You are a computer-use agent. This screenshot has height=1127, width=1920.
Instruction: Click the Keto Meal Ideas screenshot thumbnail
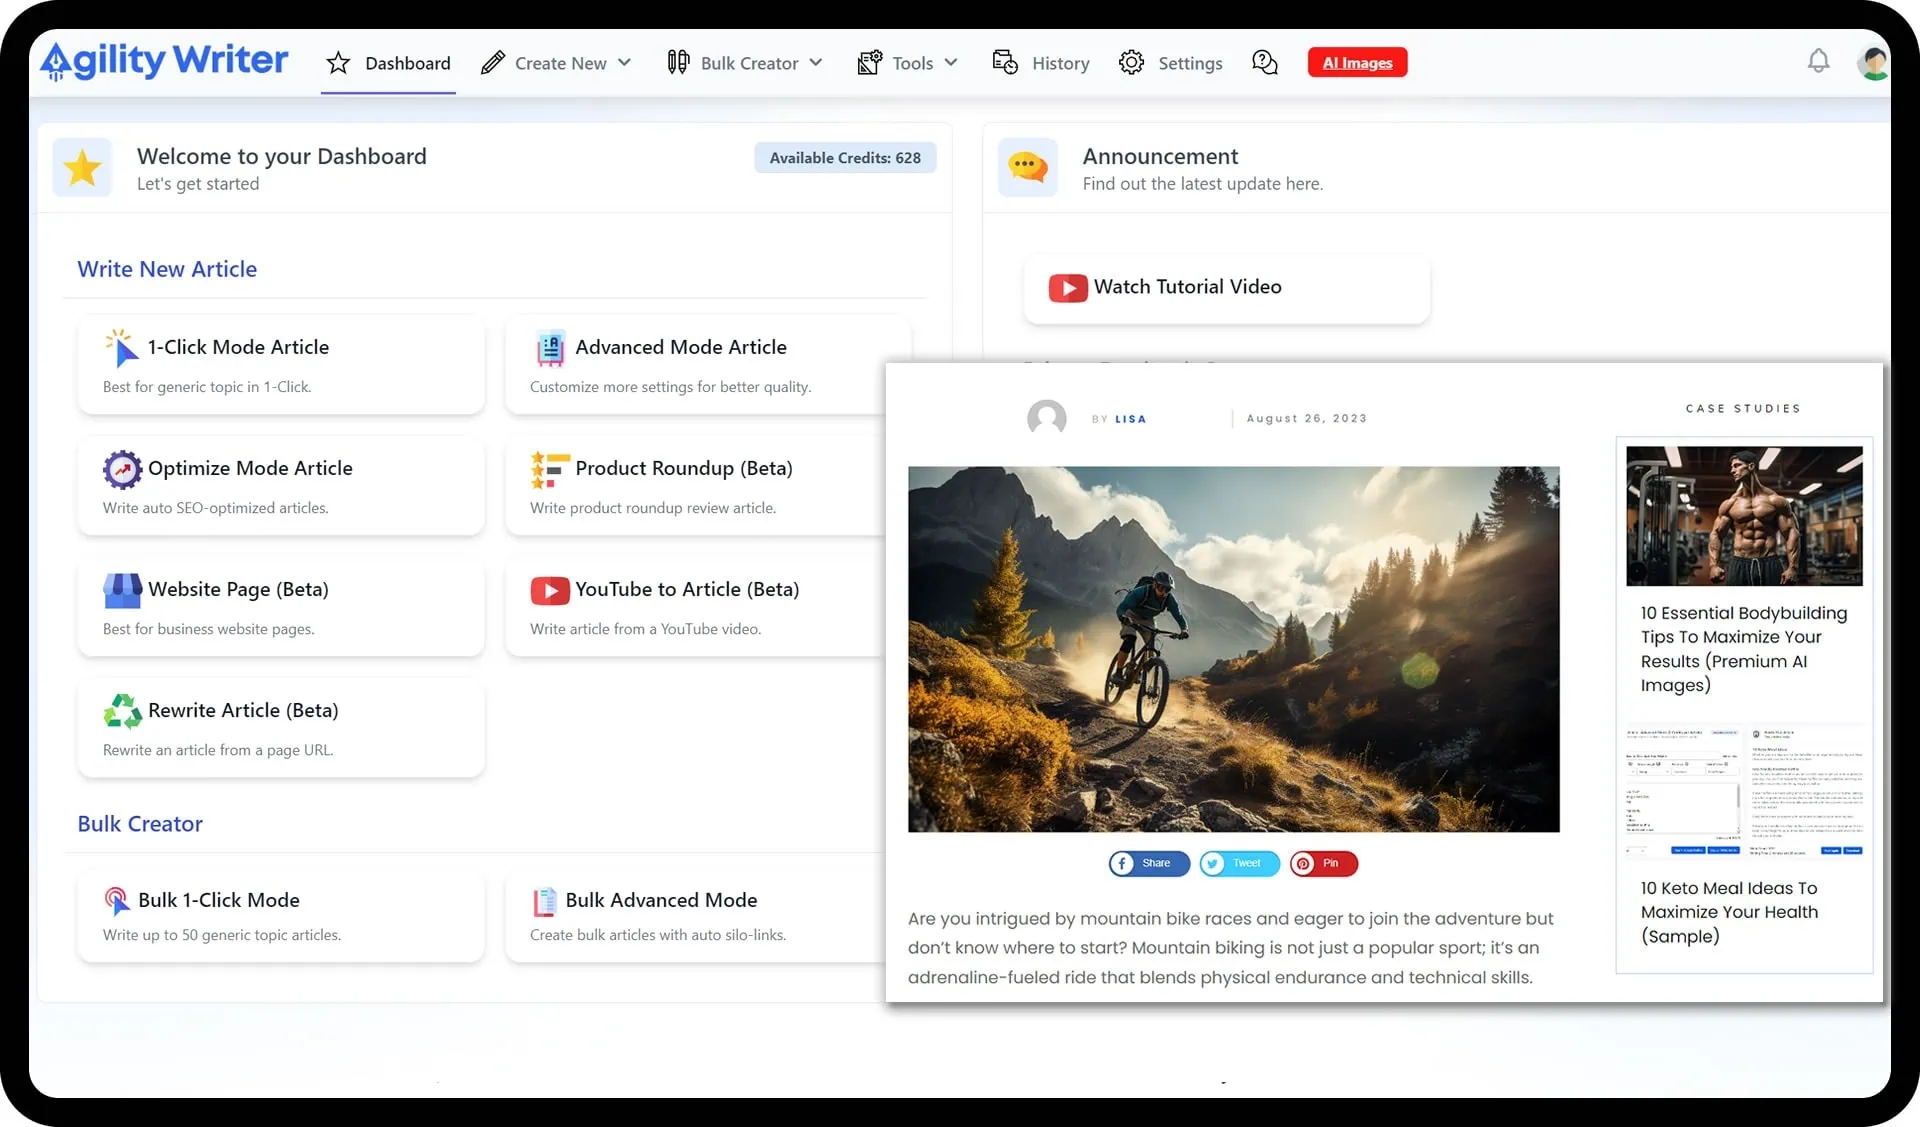(x=1744, y=791)
